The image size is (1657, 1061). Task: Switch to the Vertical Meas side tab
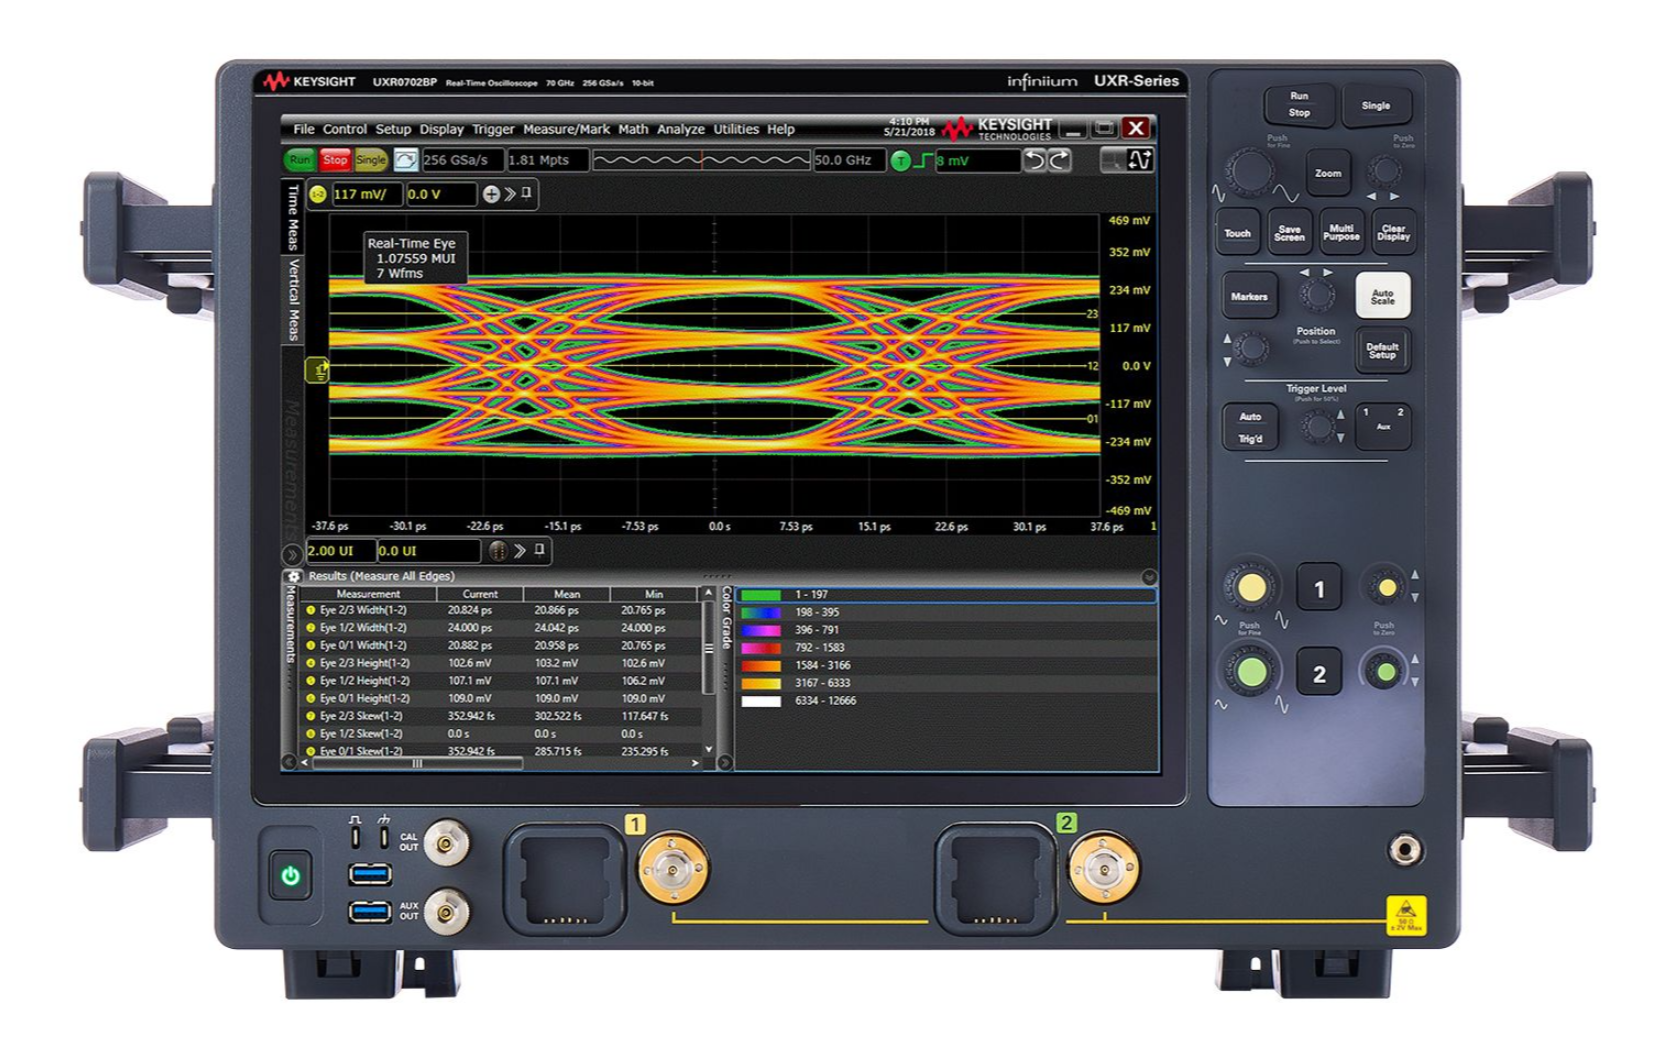pos(293,299)
